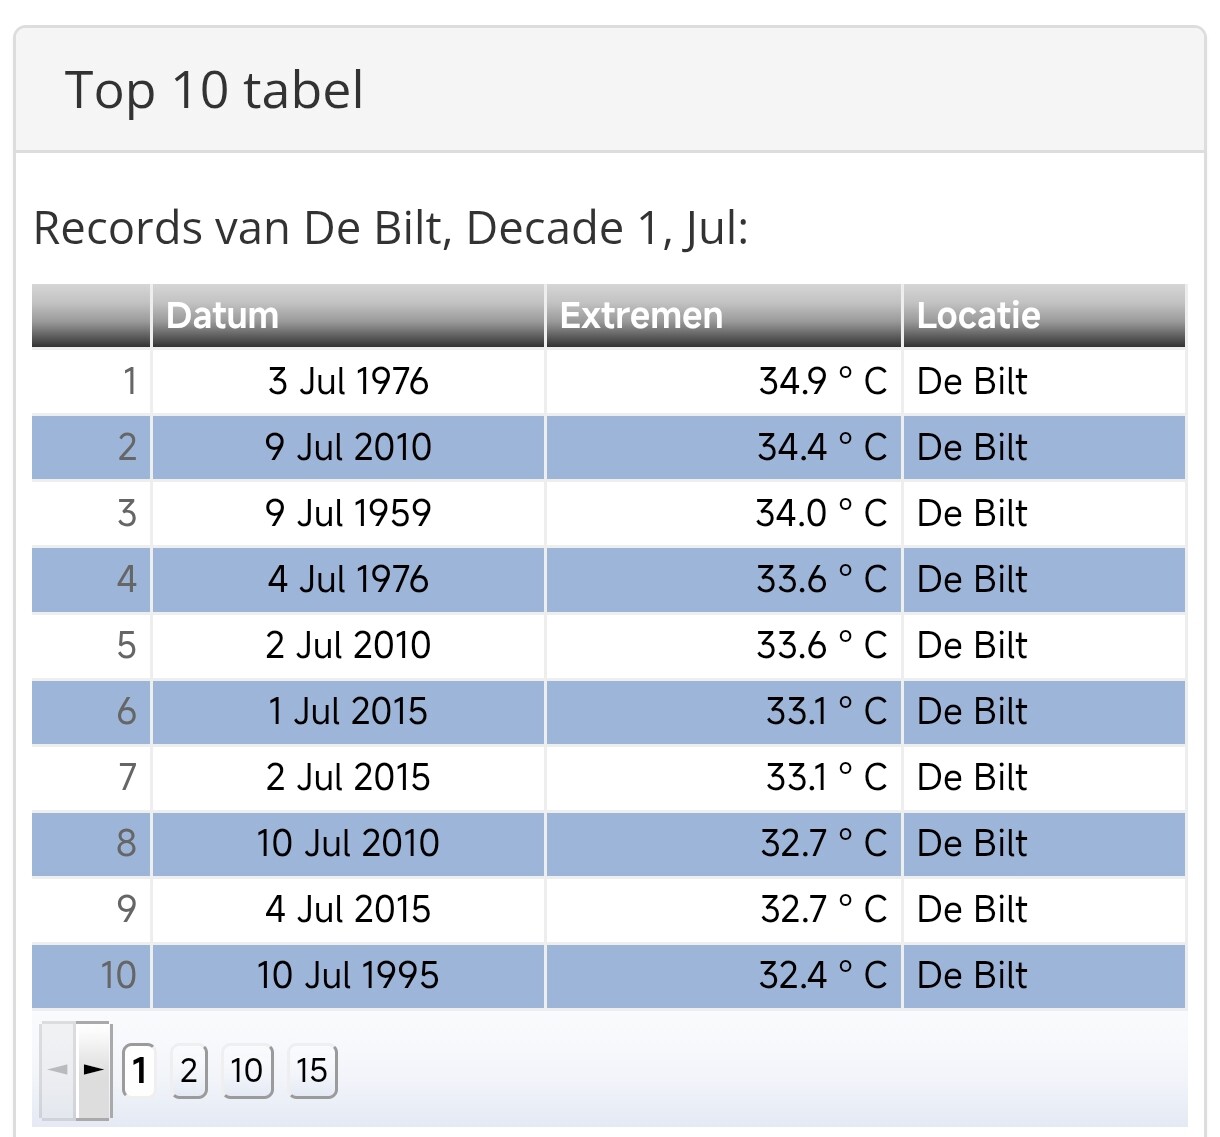Screen dimensions: 1220x1137
Task: Go to page 2 of results
Action: coord(189,1070)
